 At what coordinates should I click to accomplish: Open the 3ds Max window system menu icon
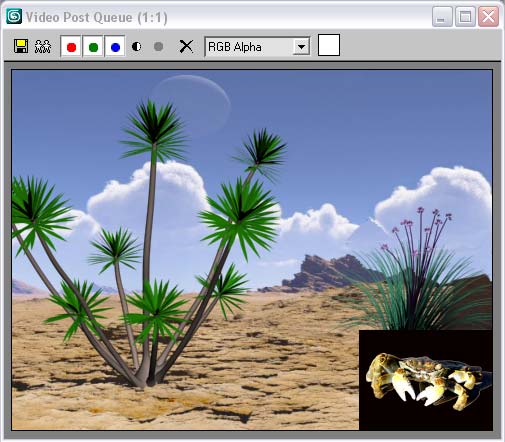click(x=14, y=17)
